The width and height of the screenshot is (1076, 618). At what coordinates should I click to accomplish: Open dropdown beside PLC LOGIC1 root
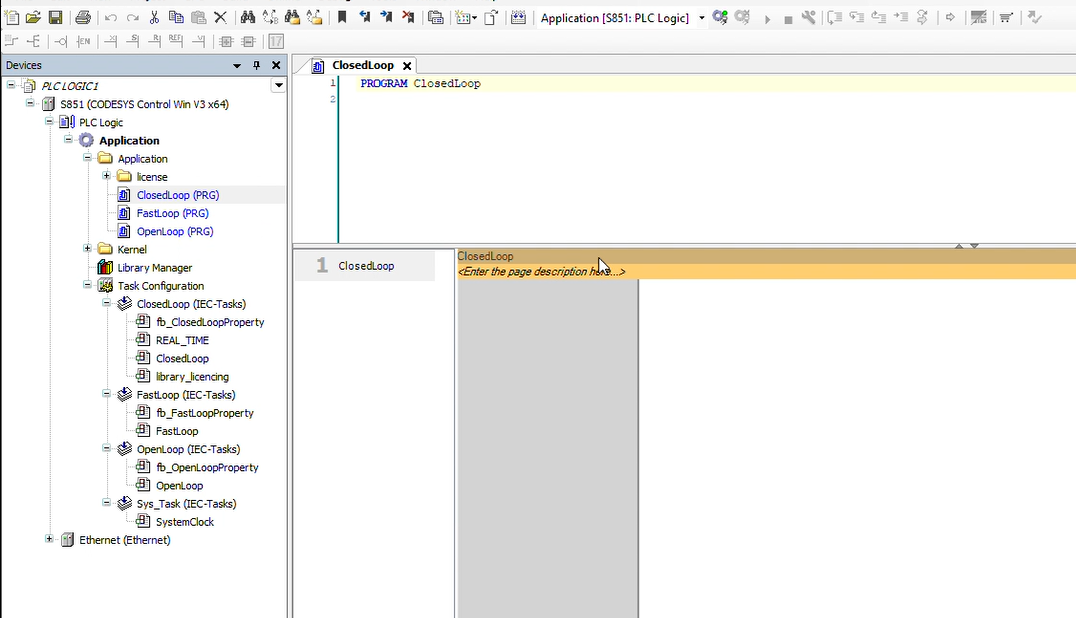278,86
